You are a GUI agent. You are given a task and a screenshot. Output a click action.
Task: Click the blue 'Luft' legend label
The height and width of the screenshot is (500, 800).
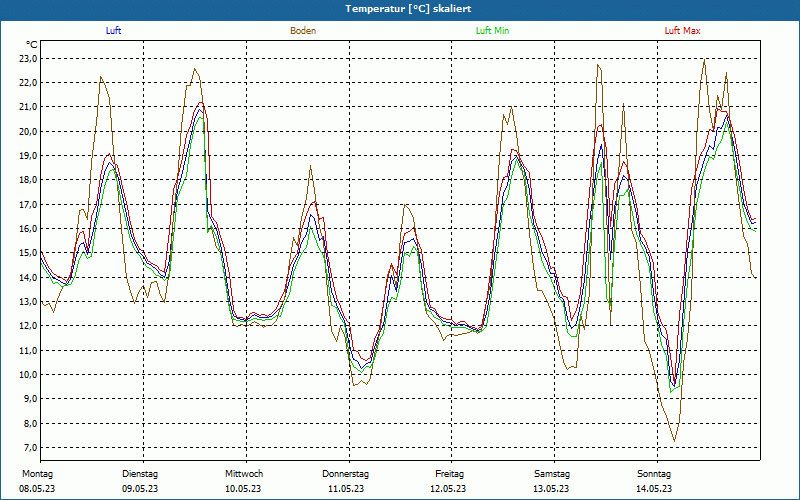coord(113,31)
